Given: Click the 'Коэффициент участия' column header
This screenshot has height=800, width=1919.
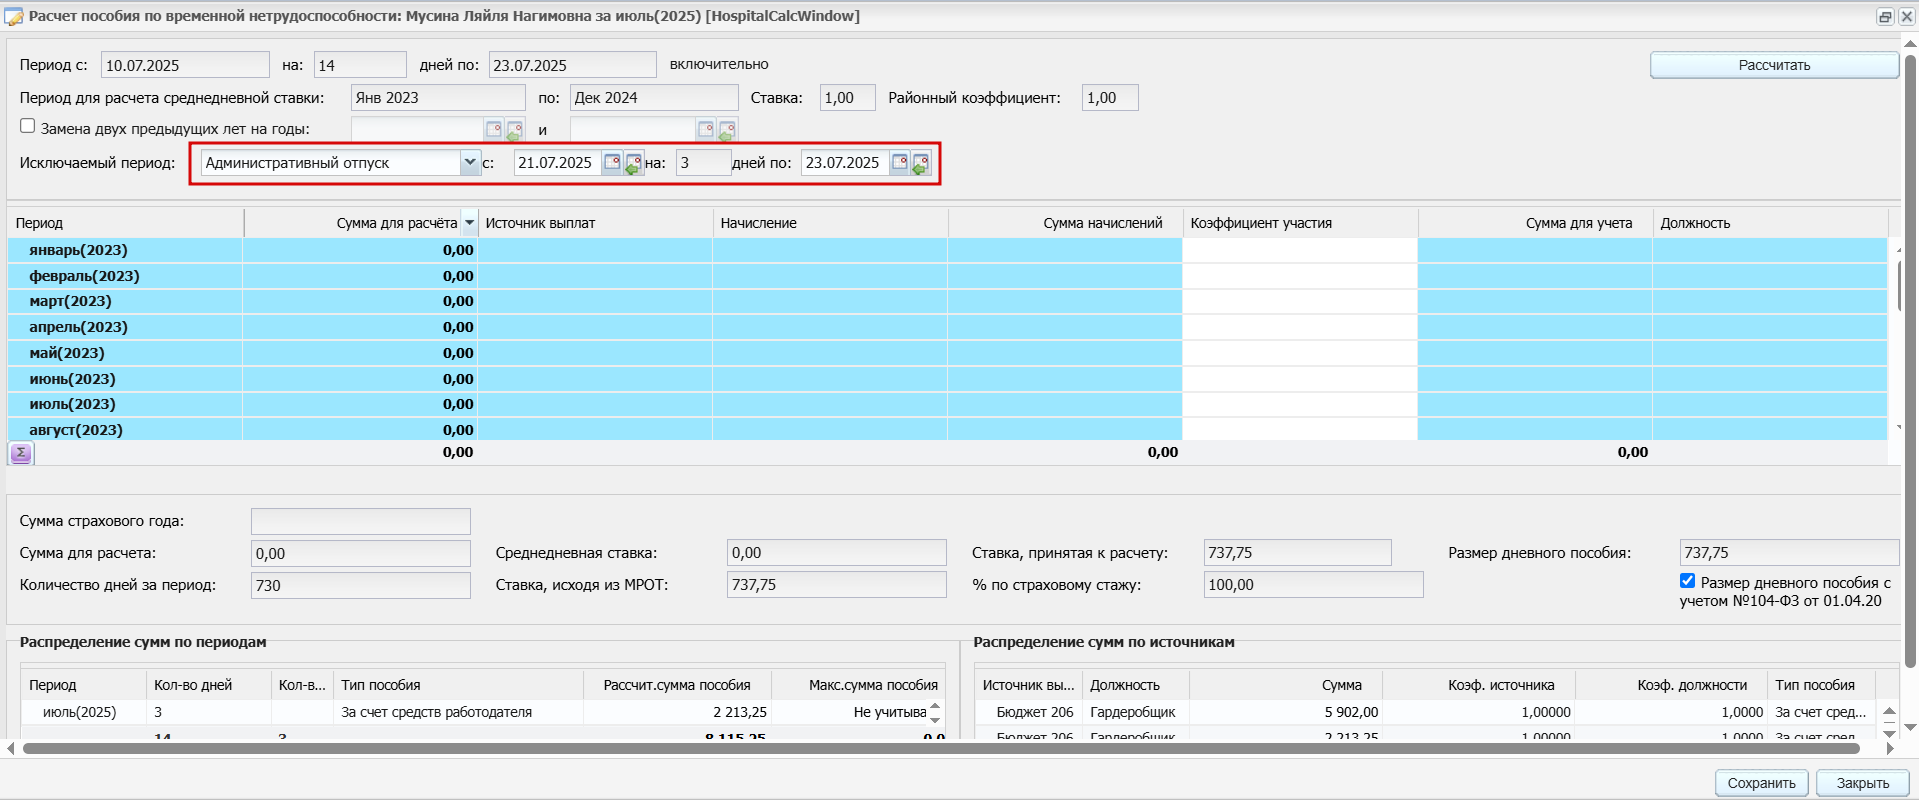Looking at the screenshot, I should pyautogui.click(x=1301, y=223).
